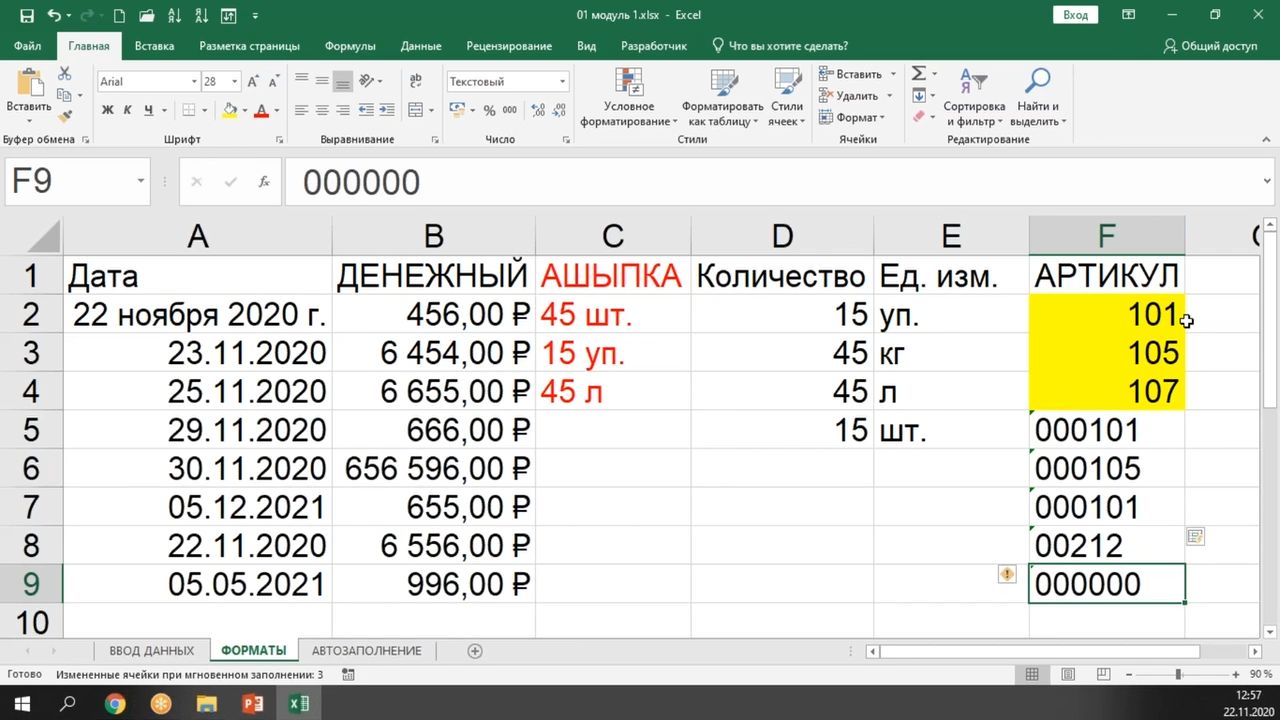Click the Вставить paste clipboard icon
Viewport: 1280px width, 720px height.
coord(29,84)
